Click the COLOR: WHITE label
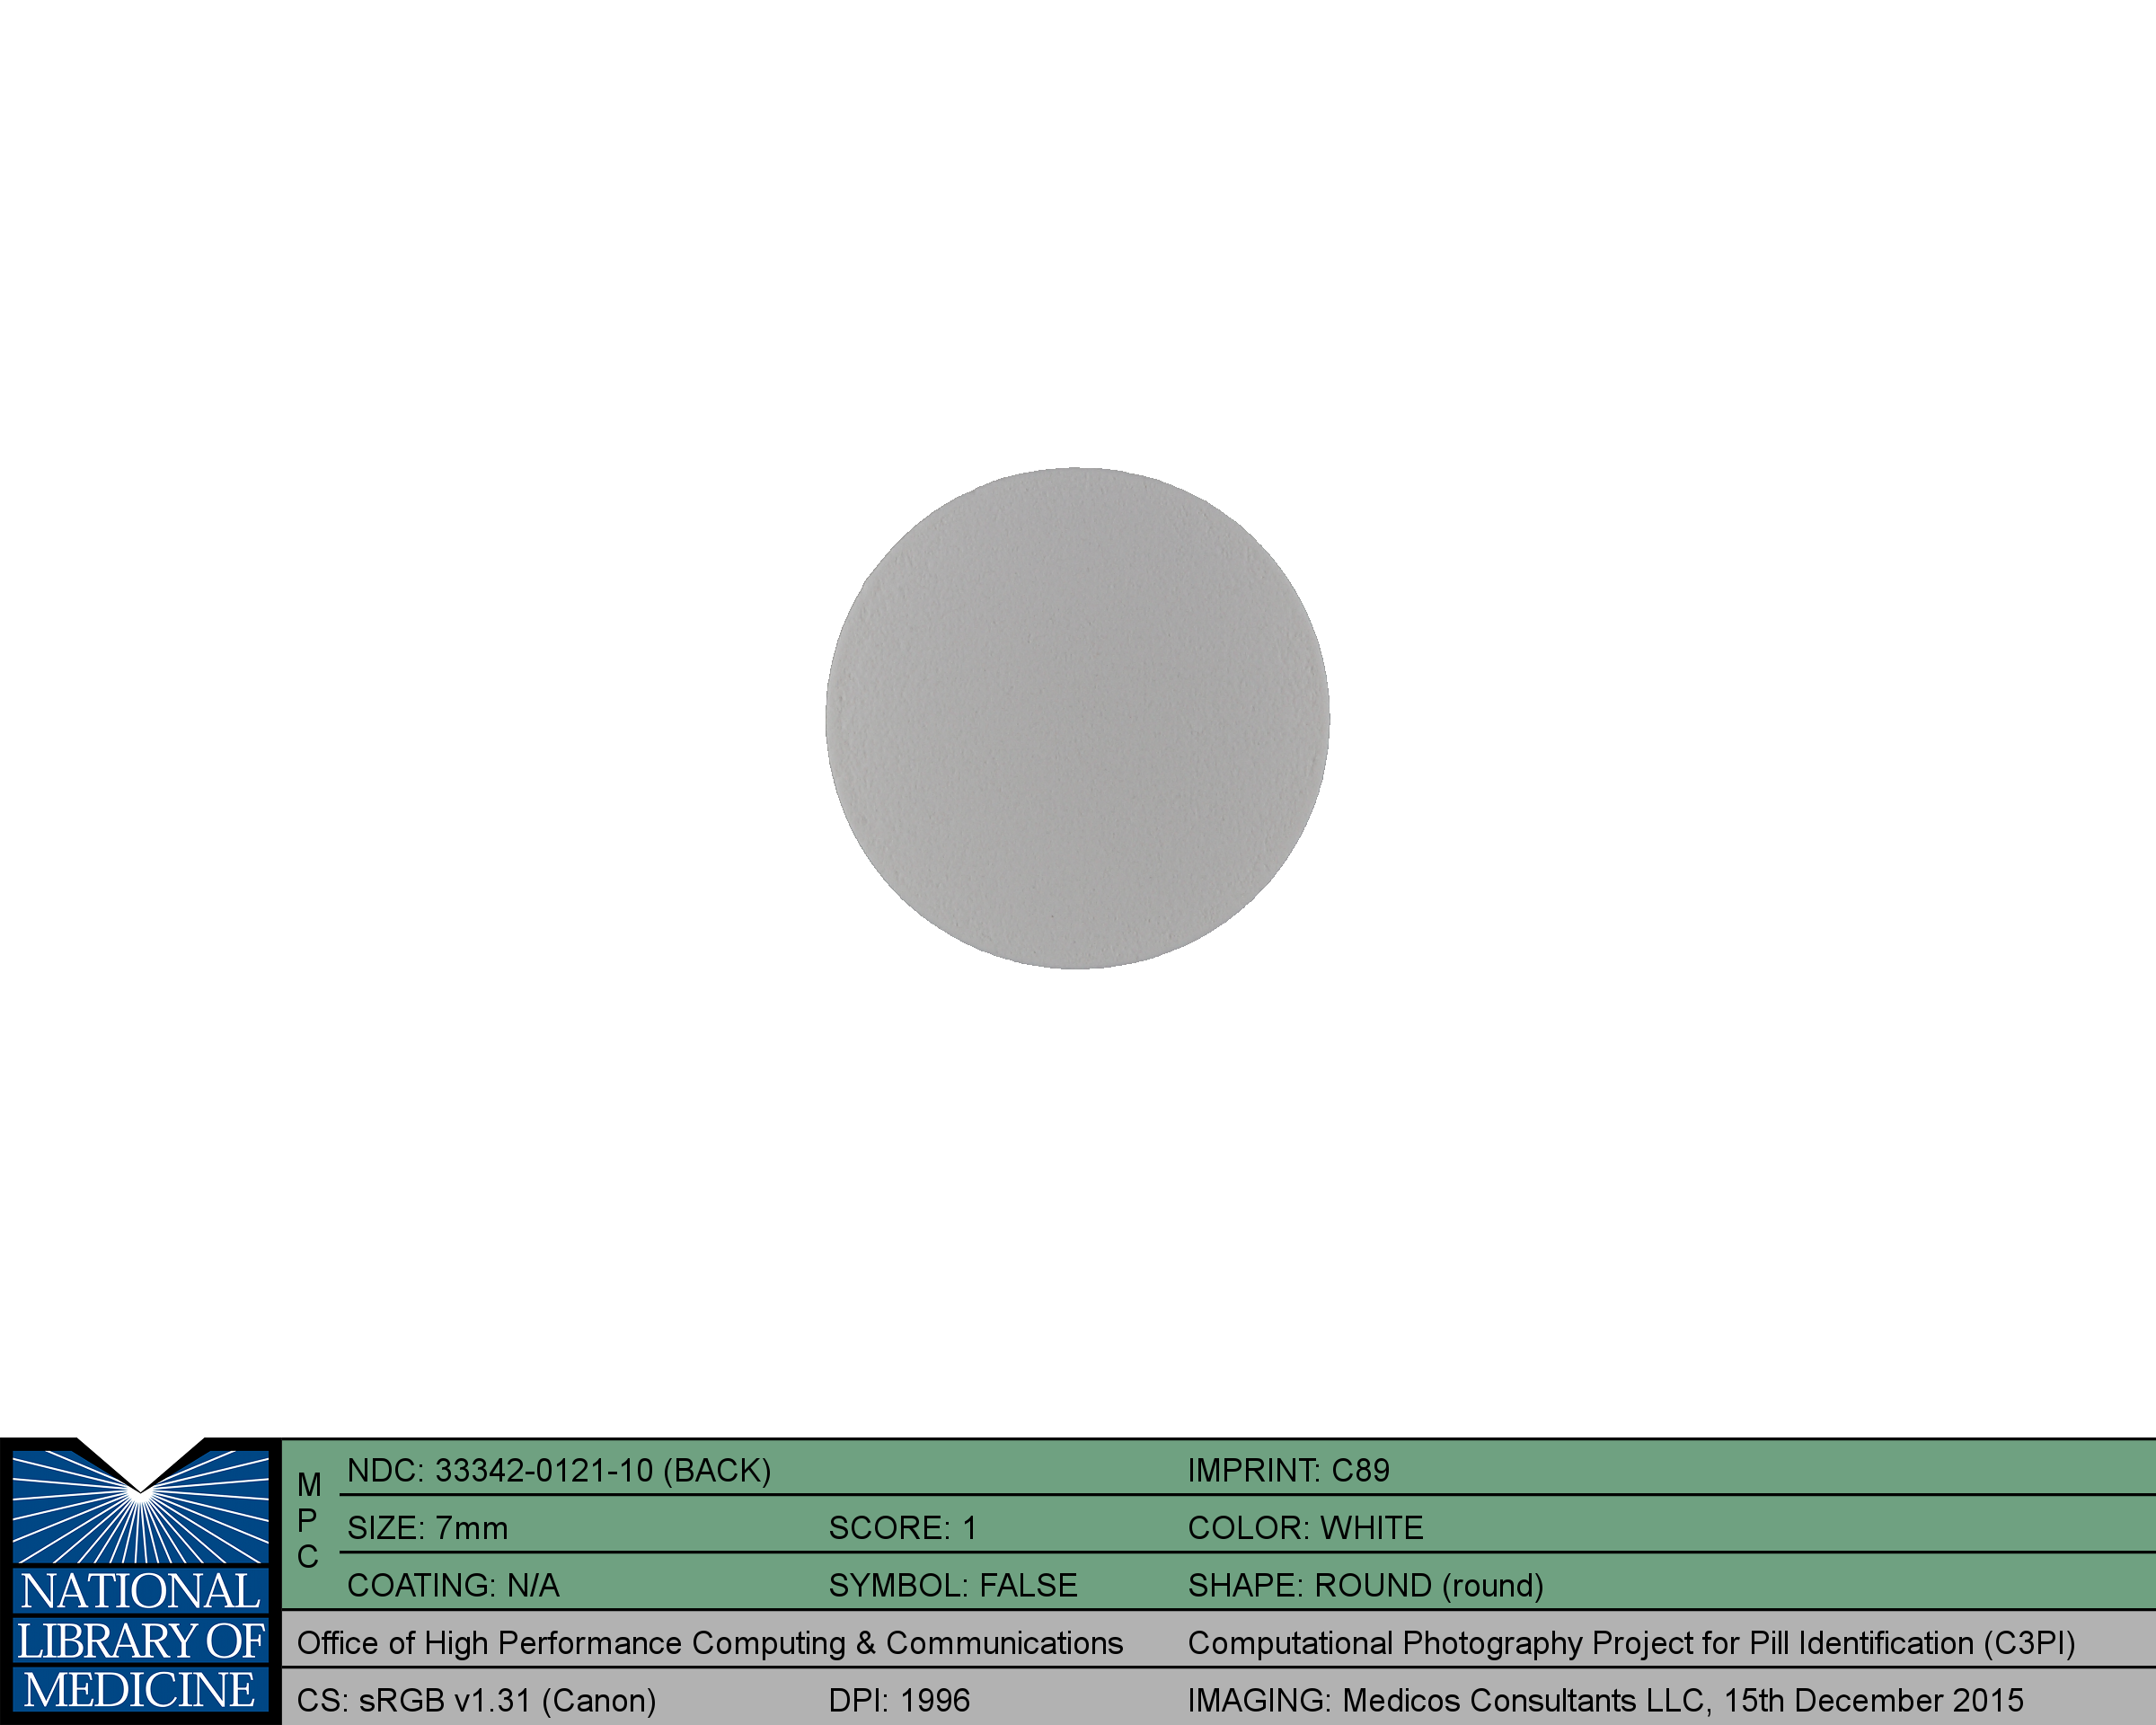This screenshot has height=1725, width=2156. click(1305, 1528)
